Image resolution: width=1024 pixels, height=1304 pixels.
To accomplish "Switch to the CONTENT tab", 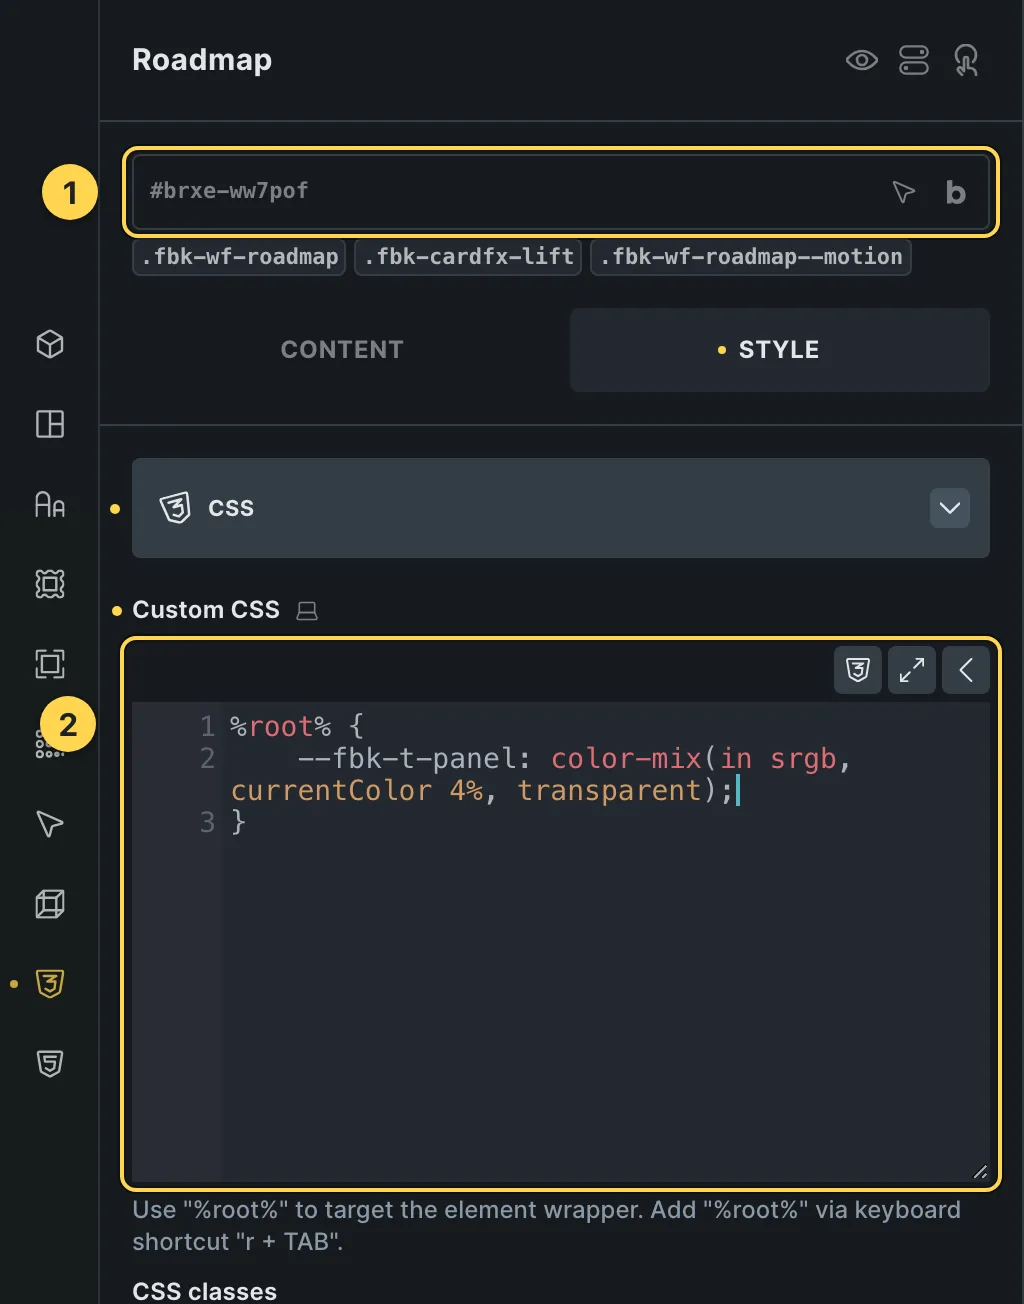I will [x=342, y=350].
